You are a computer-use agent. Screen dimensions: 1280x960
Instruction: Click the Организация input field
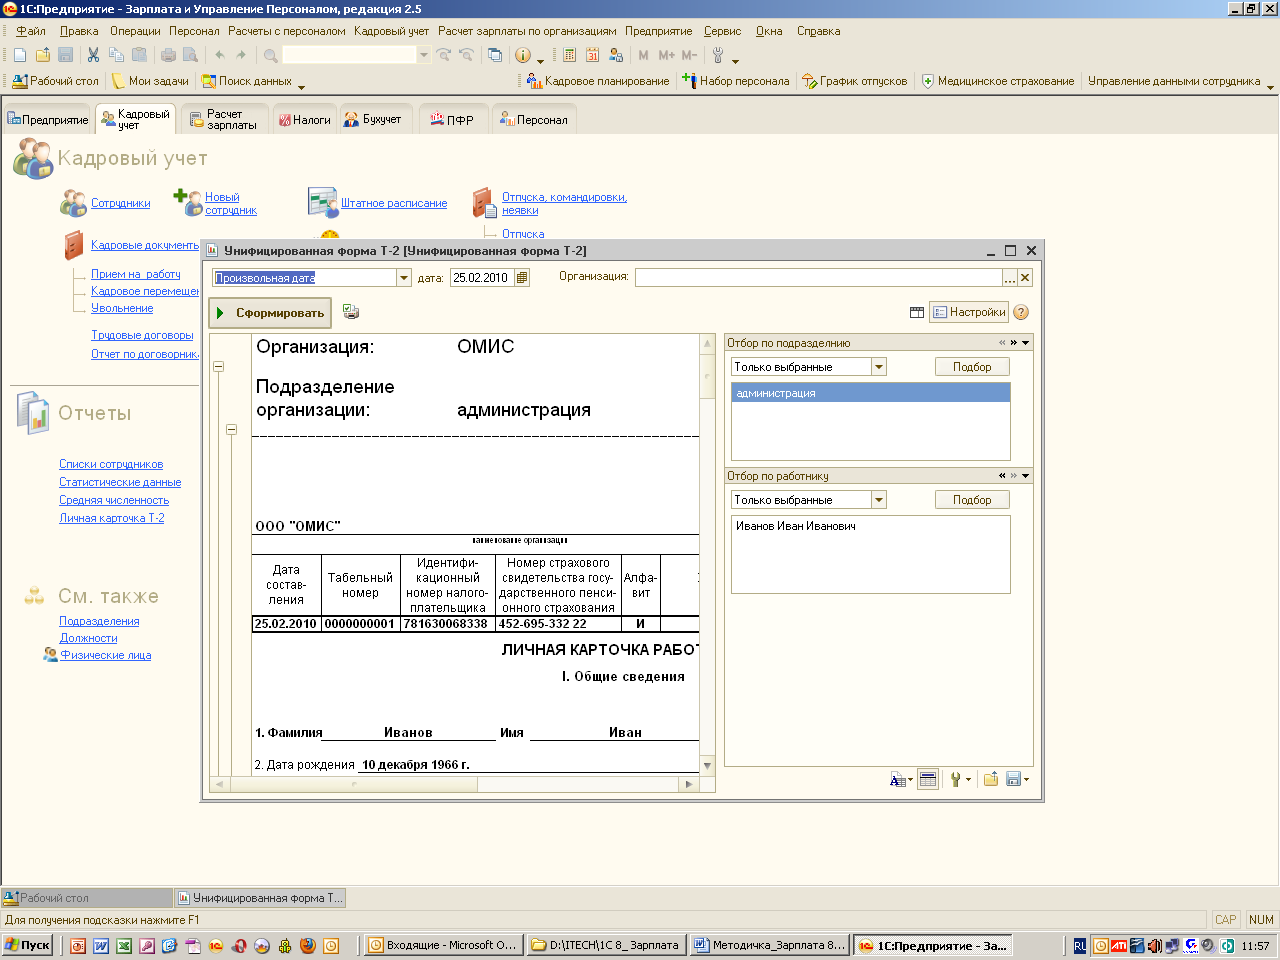[x=819, y=278]
